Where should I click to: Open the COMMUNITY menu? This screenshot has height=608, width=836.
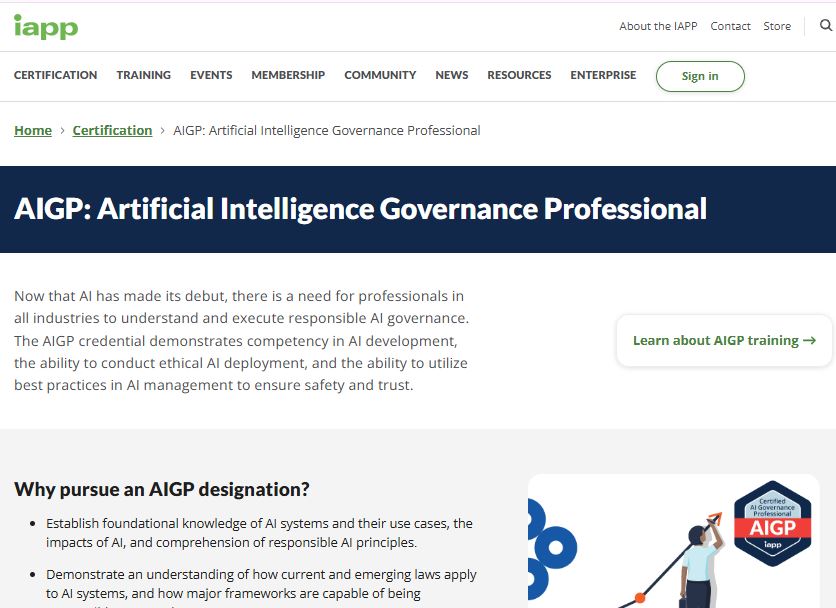(x=380, y=75)
